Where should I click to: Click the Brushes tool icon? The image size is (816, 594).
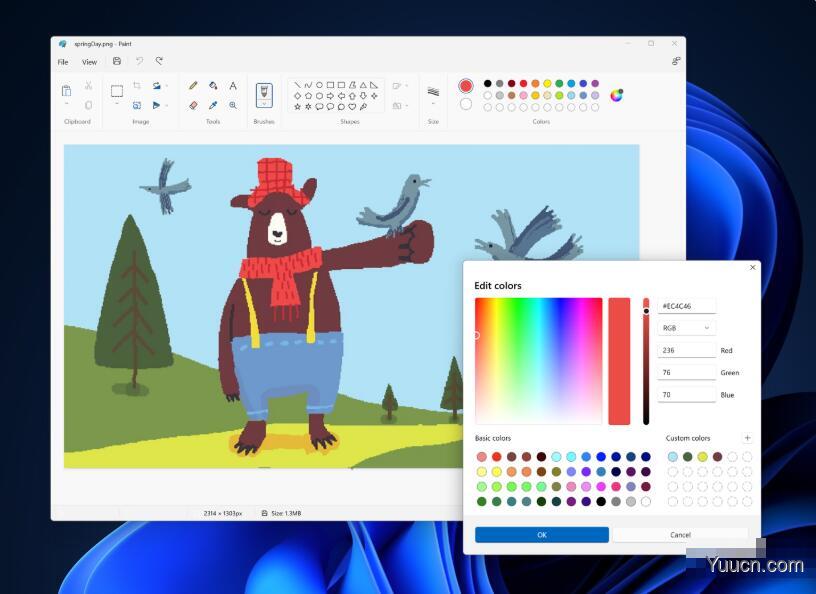(264, 92)
